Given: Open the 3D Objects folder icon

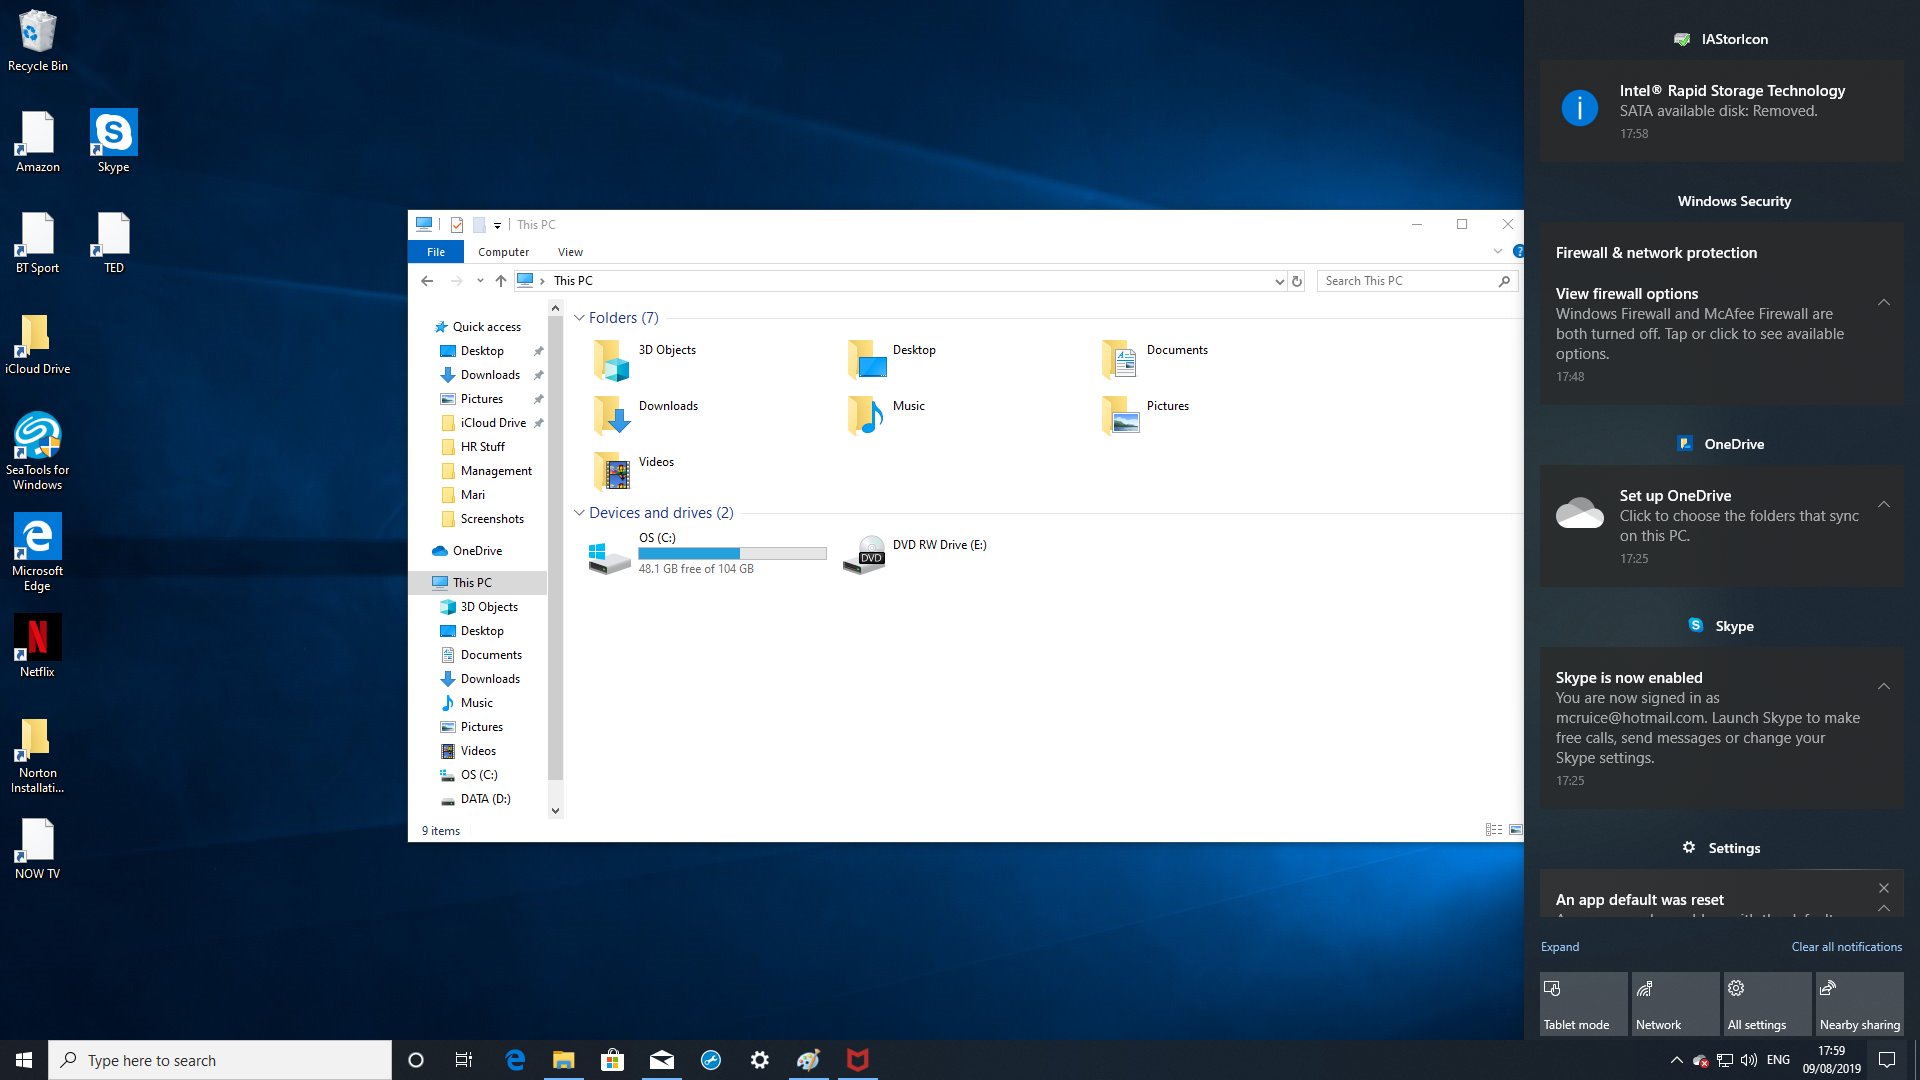Looking at the screenshot, I should (x=611, y=360).
